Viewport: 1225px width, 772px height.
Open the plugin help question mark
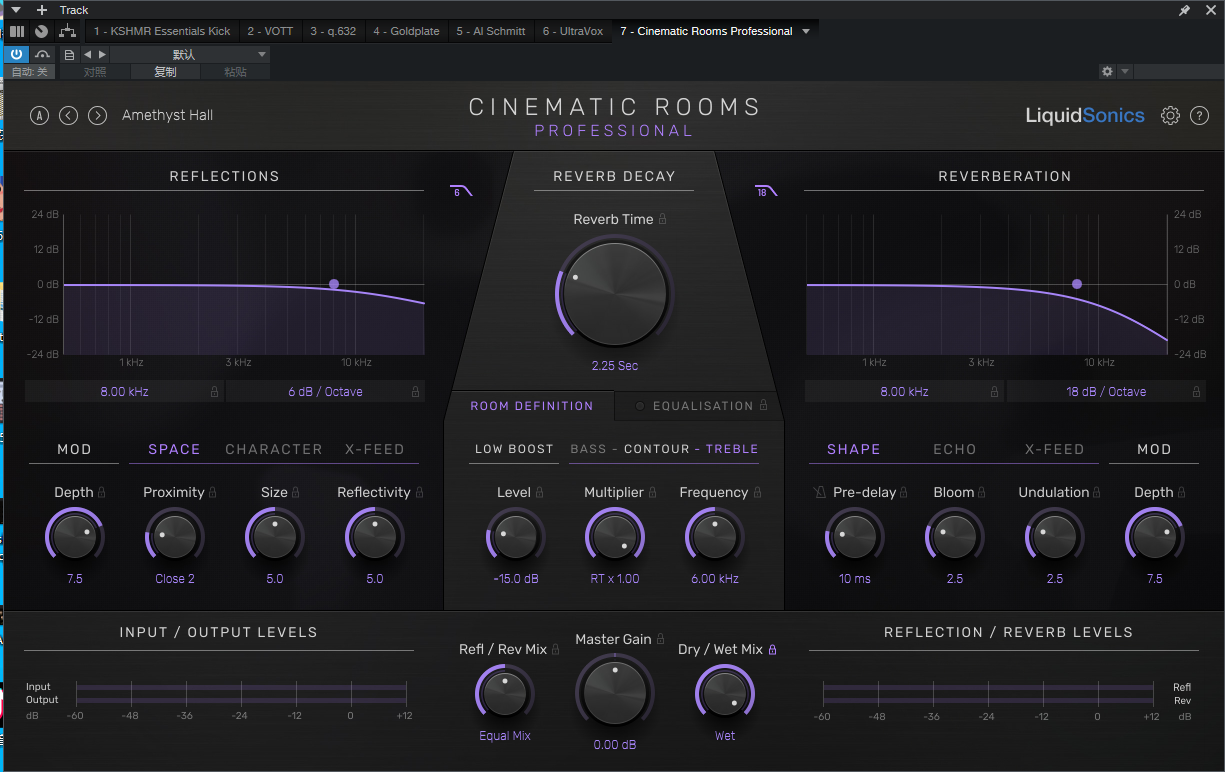[x=1200, y=115]
